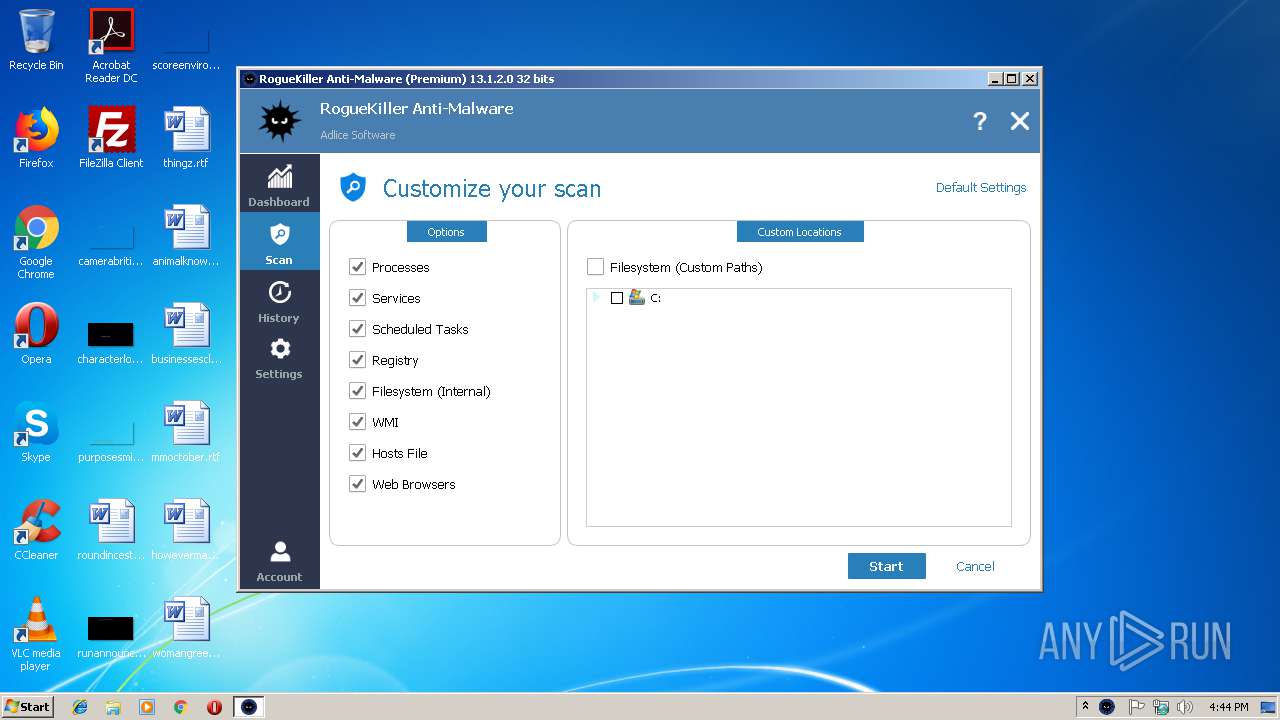Launch Chrome from the taskbar
1280x720 pixels.
180,707
